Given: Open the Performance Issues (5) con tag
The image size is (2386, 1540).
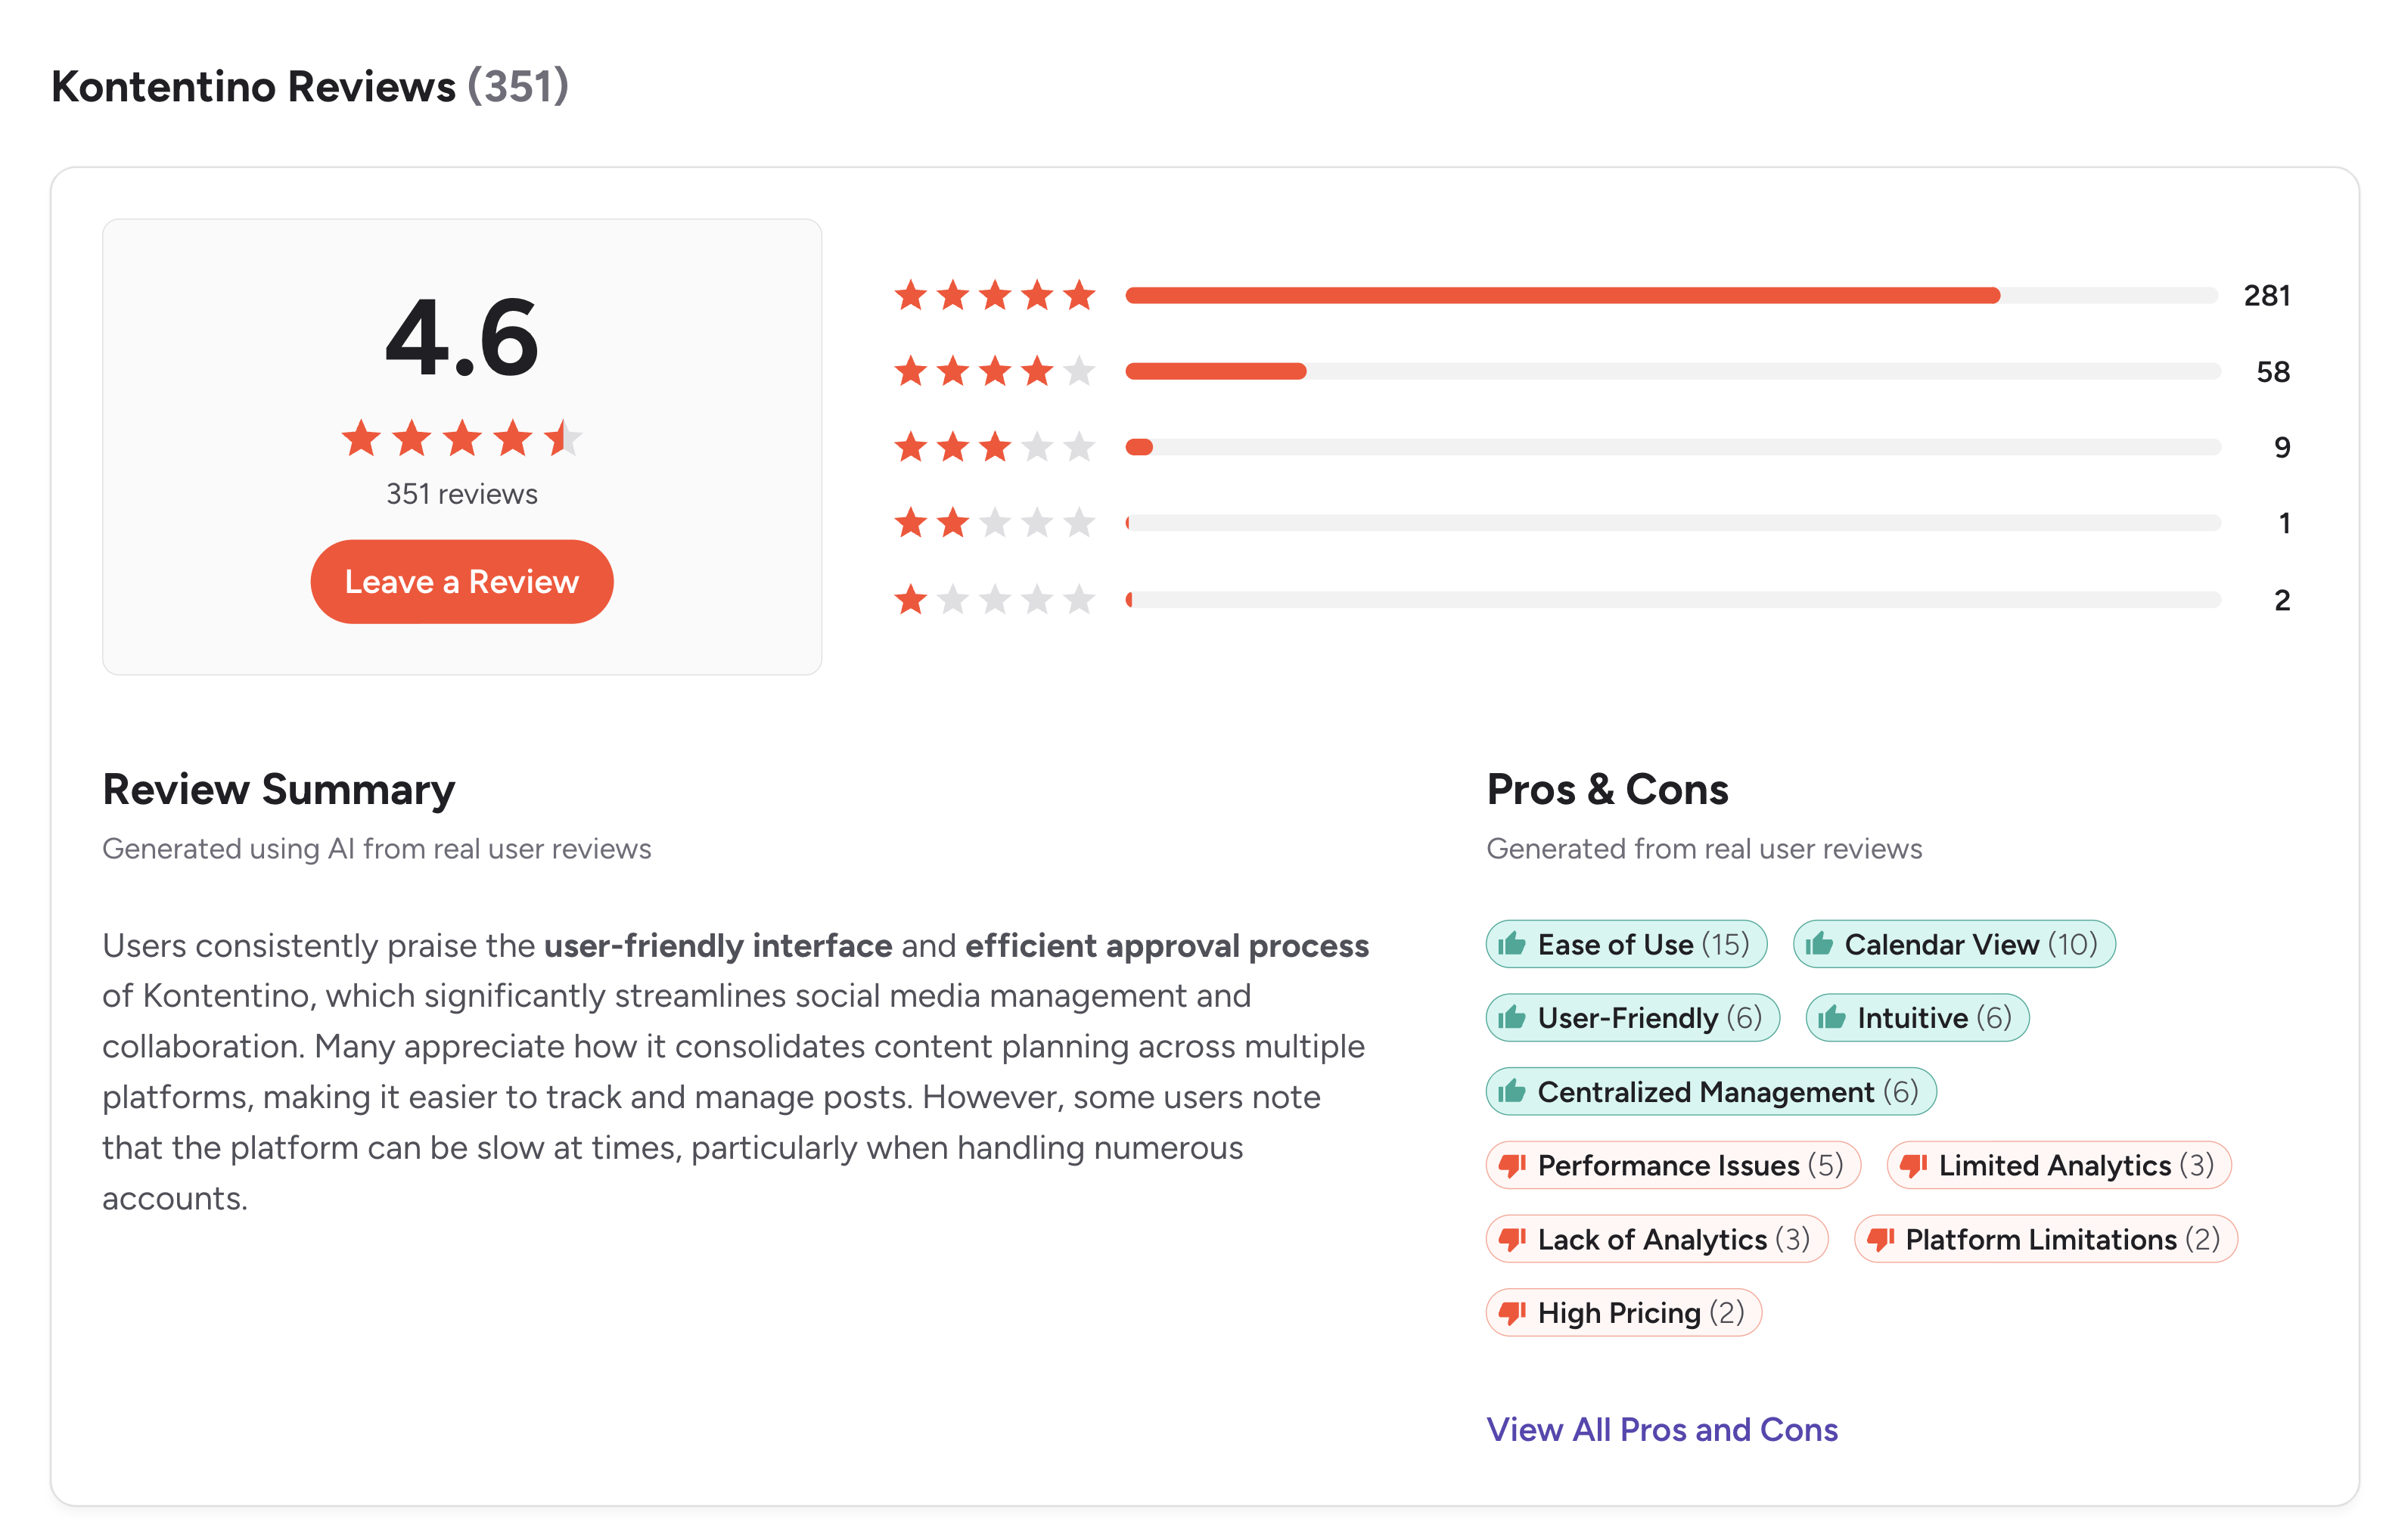Looking at the screenshot, I should coord(1673,1165).
